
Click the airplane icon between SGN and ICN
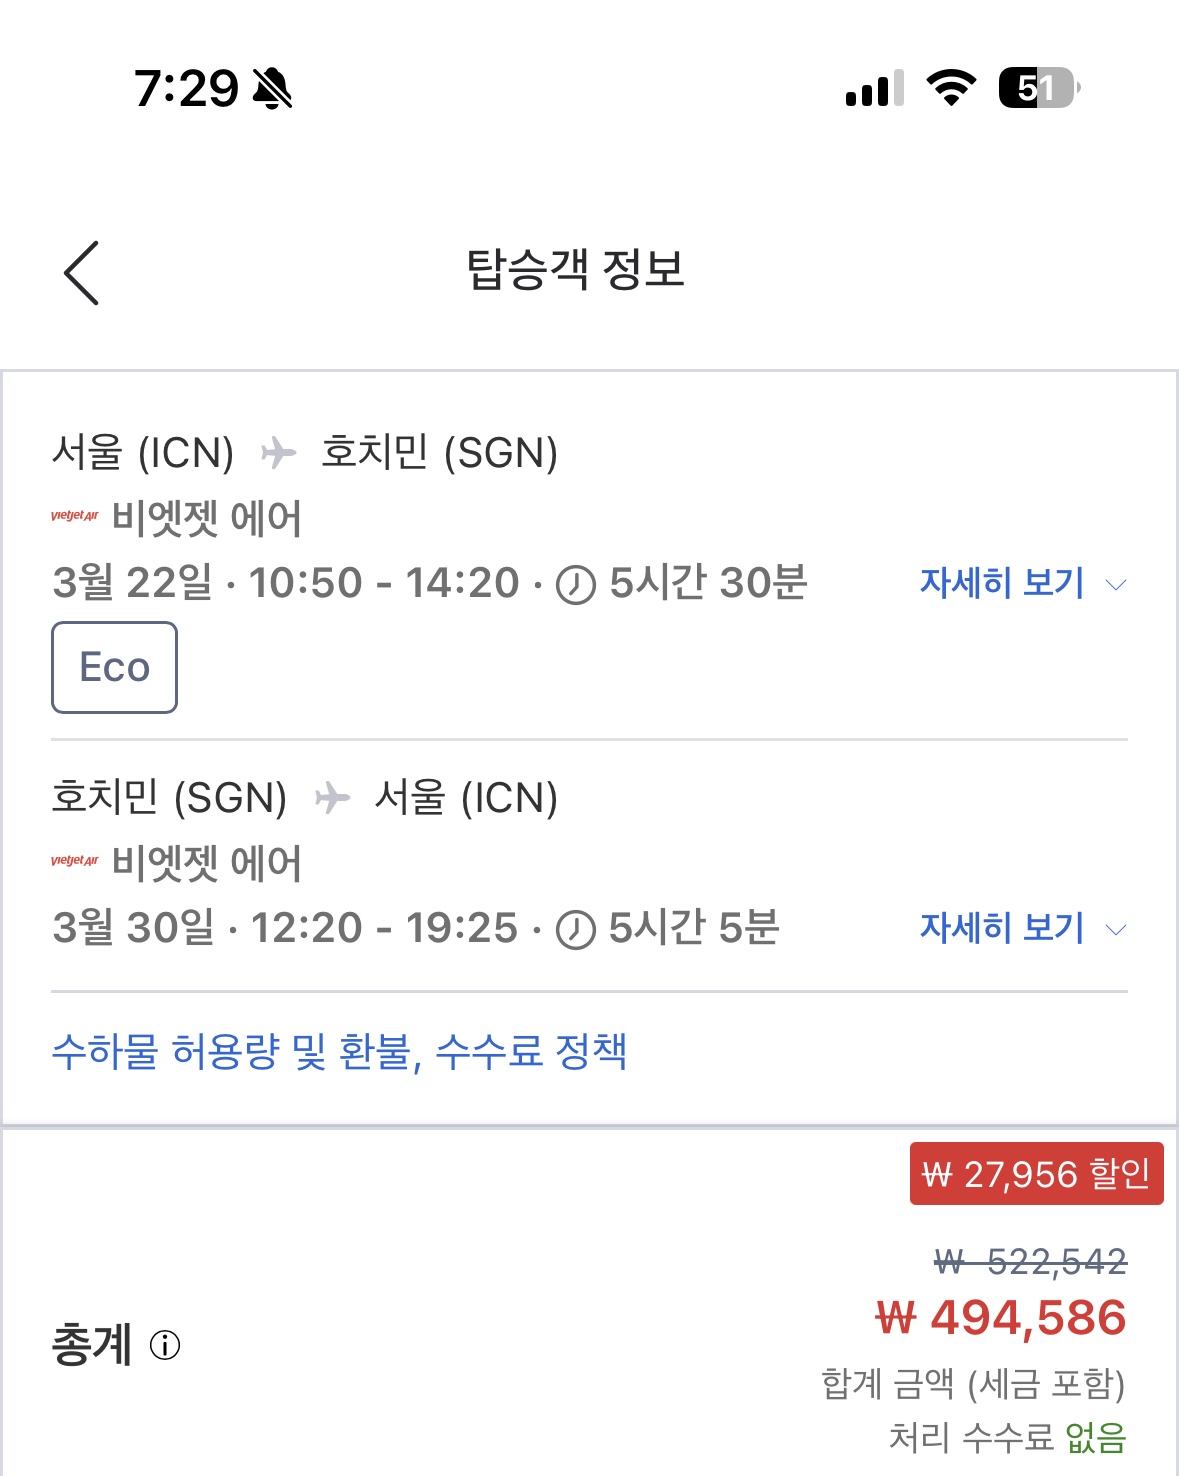(x=332, y=798)
